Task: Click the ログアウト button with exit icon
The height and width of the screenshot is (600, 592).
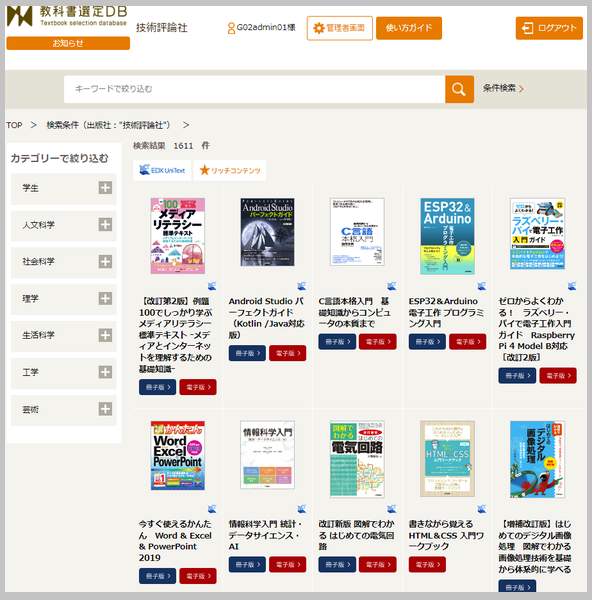Action: click(549, 28)
